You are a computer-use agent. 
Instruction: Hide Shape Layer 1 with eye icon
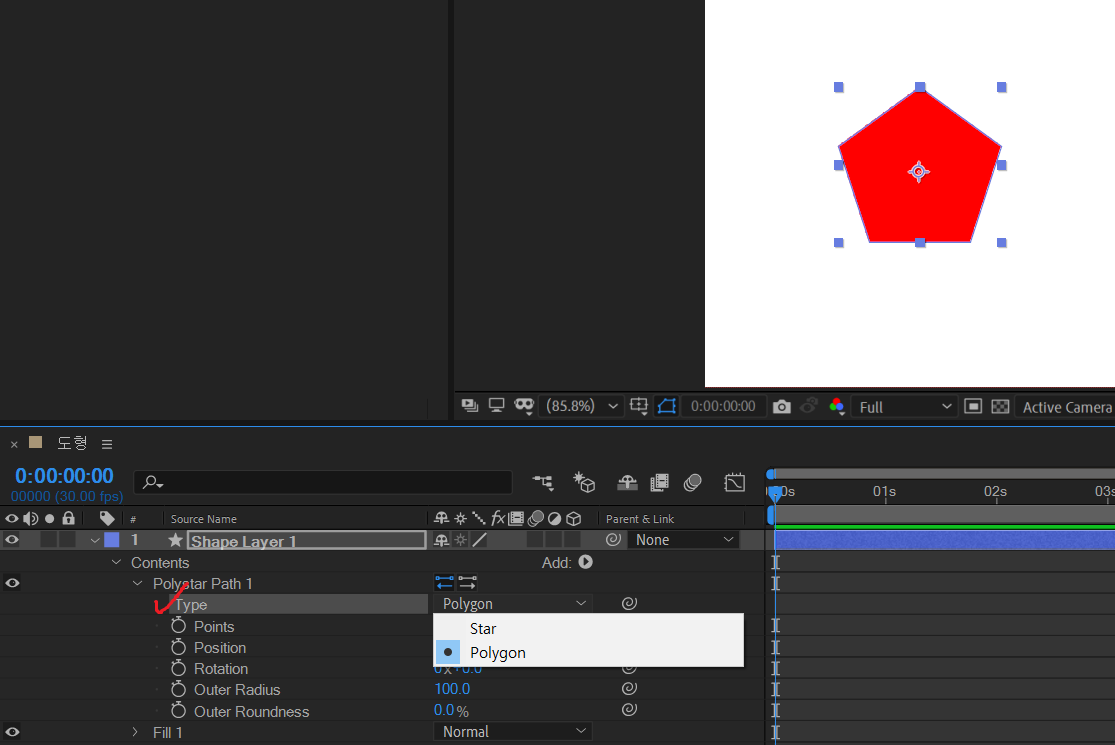(x=12, y=540)
